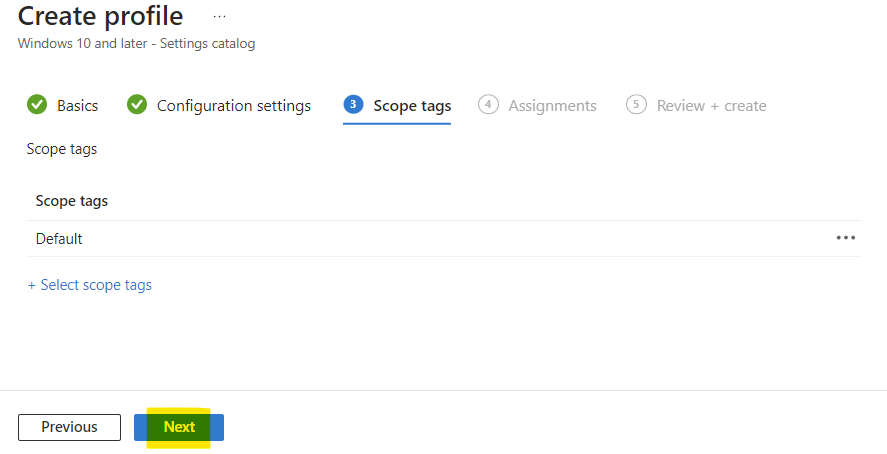
Task: Select the Default scope tag row
Action: (x=444, y=239)
